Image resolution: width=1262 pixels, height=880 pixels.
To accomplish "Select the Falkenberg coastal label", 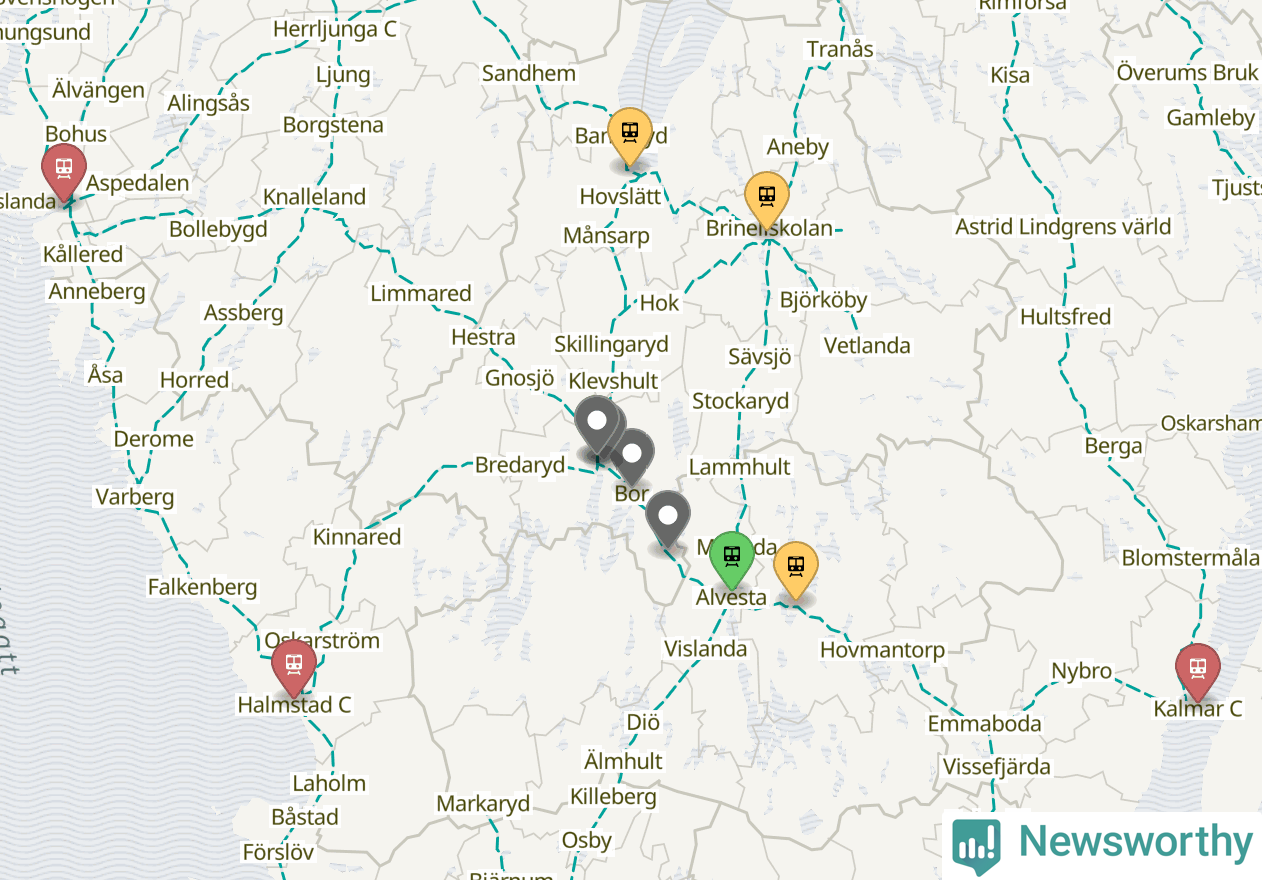I will click(x=203, y=587).
